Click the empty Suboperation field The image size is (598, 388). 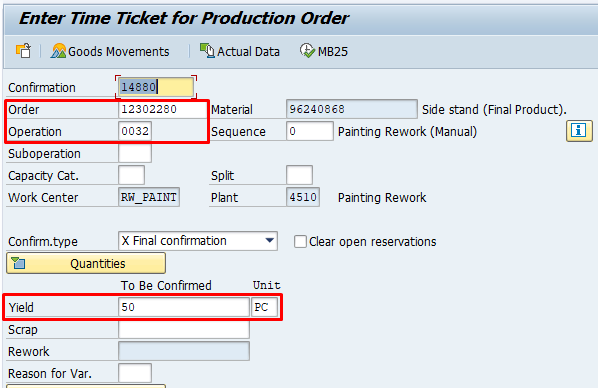[x=135, y=153]
